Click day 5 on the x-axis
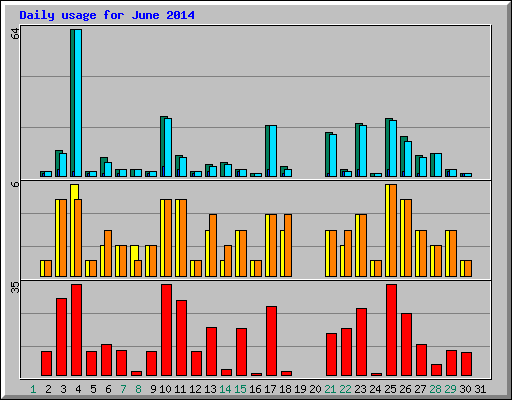Image resolution: width=512 pixels, height=400 pixels. [93, 389]
